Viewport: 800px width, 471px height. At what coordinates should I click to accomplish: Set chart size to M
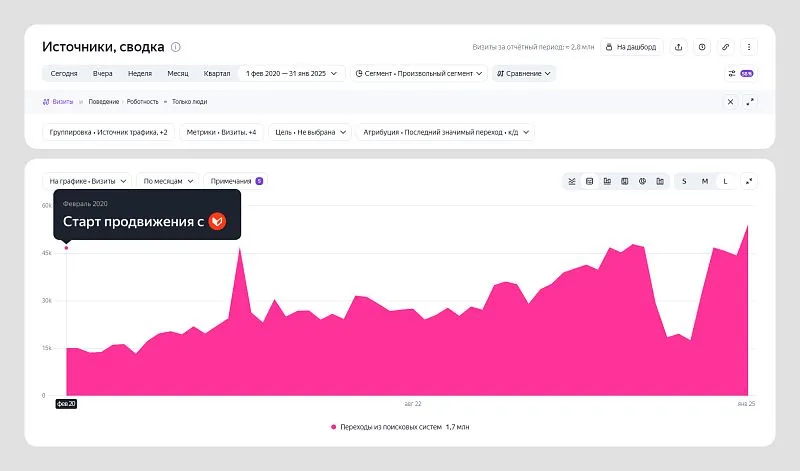pos(705,181)
